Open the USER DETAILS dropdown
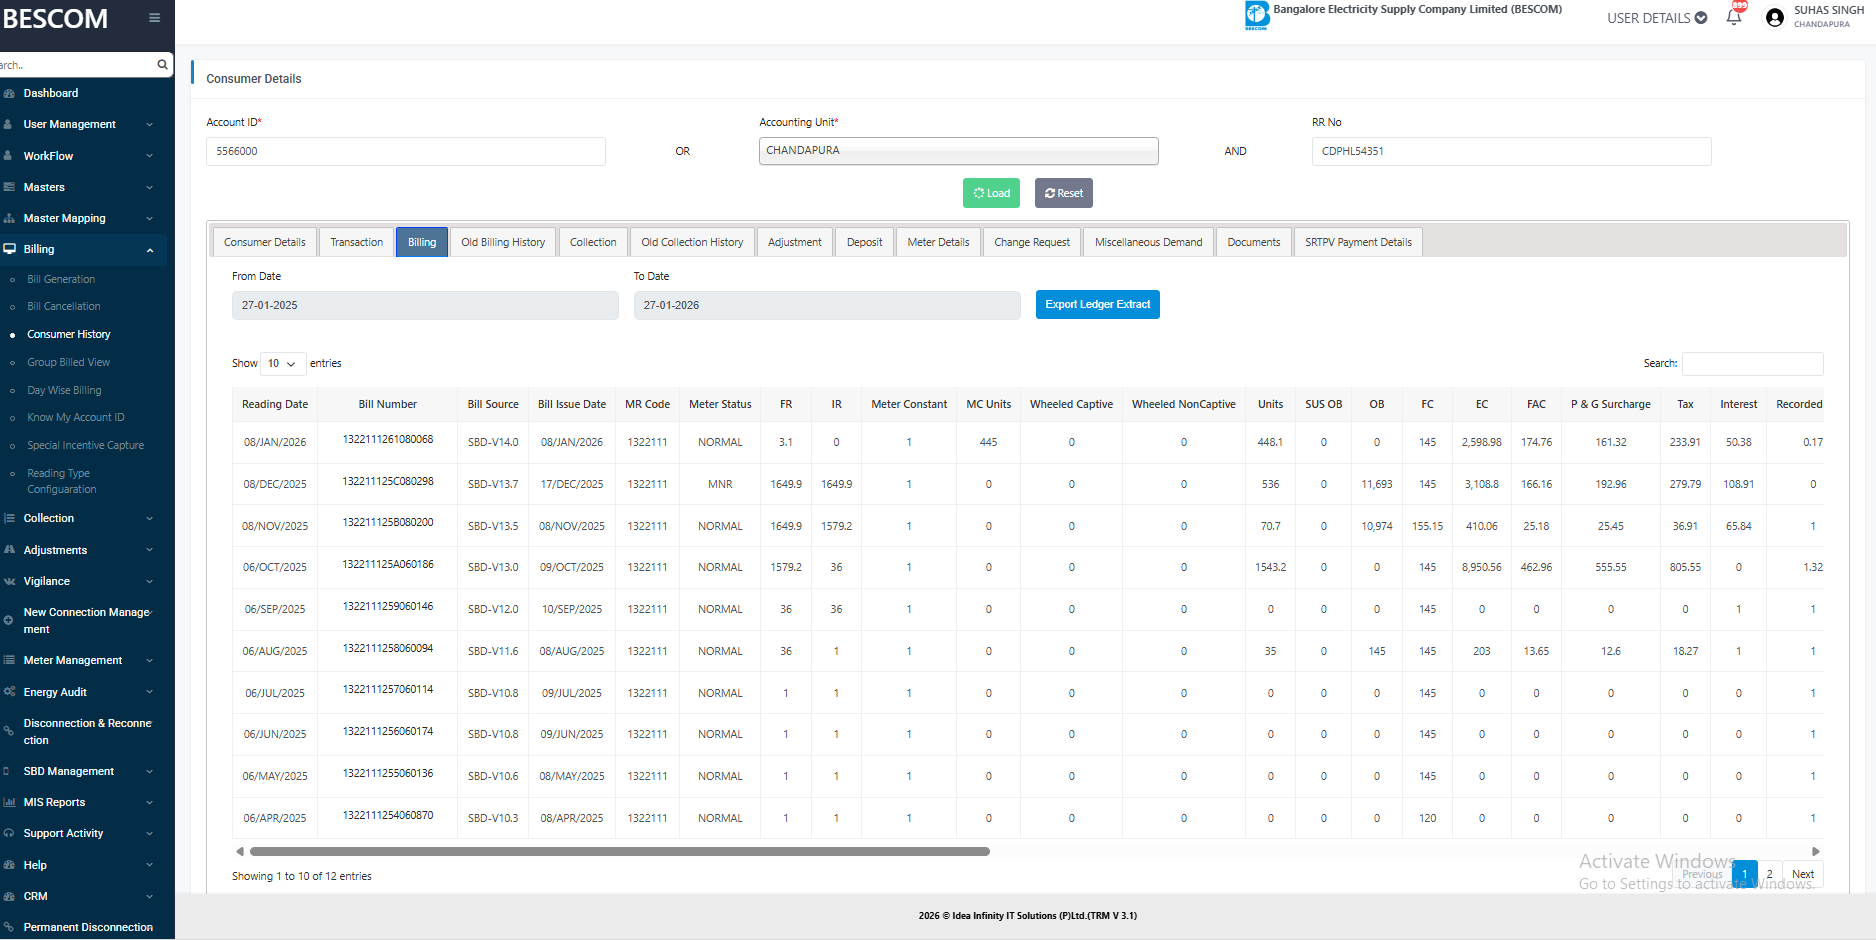 1656,18
